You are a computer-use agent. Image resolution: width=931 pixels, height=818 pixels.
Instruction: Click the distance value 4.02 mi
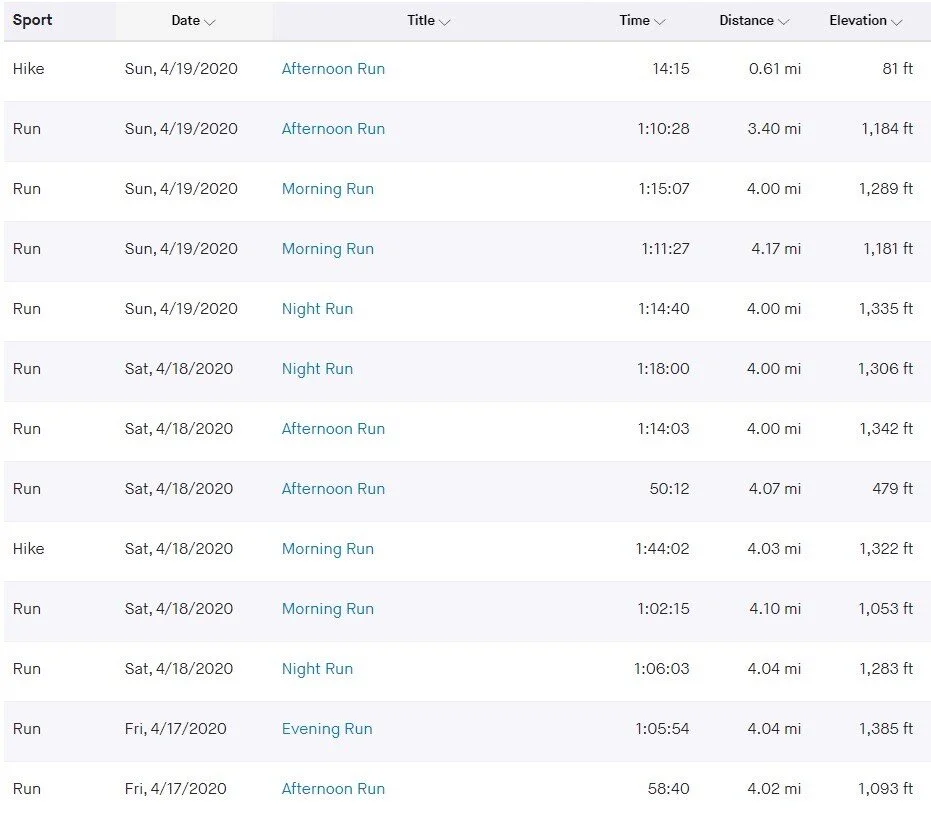click(x=774, y=789)
